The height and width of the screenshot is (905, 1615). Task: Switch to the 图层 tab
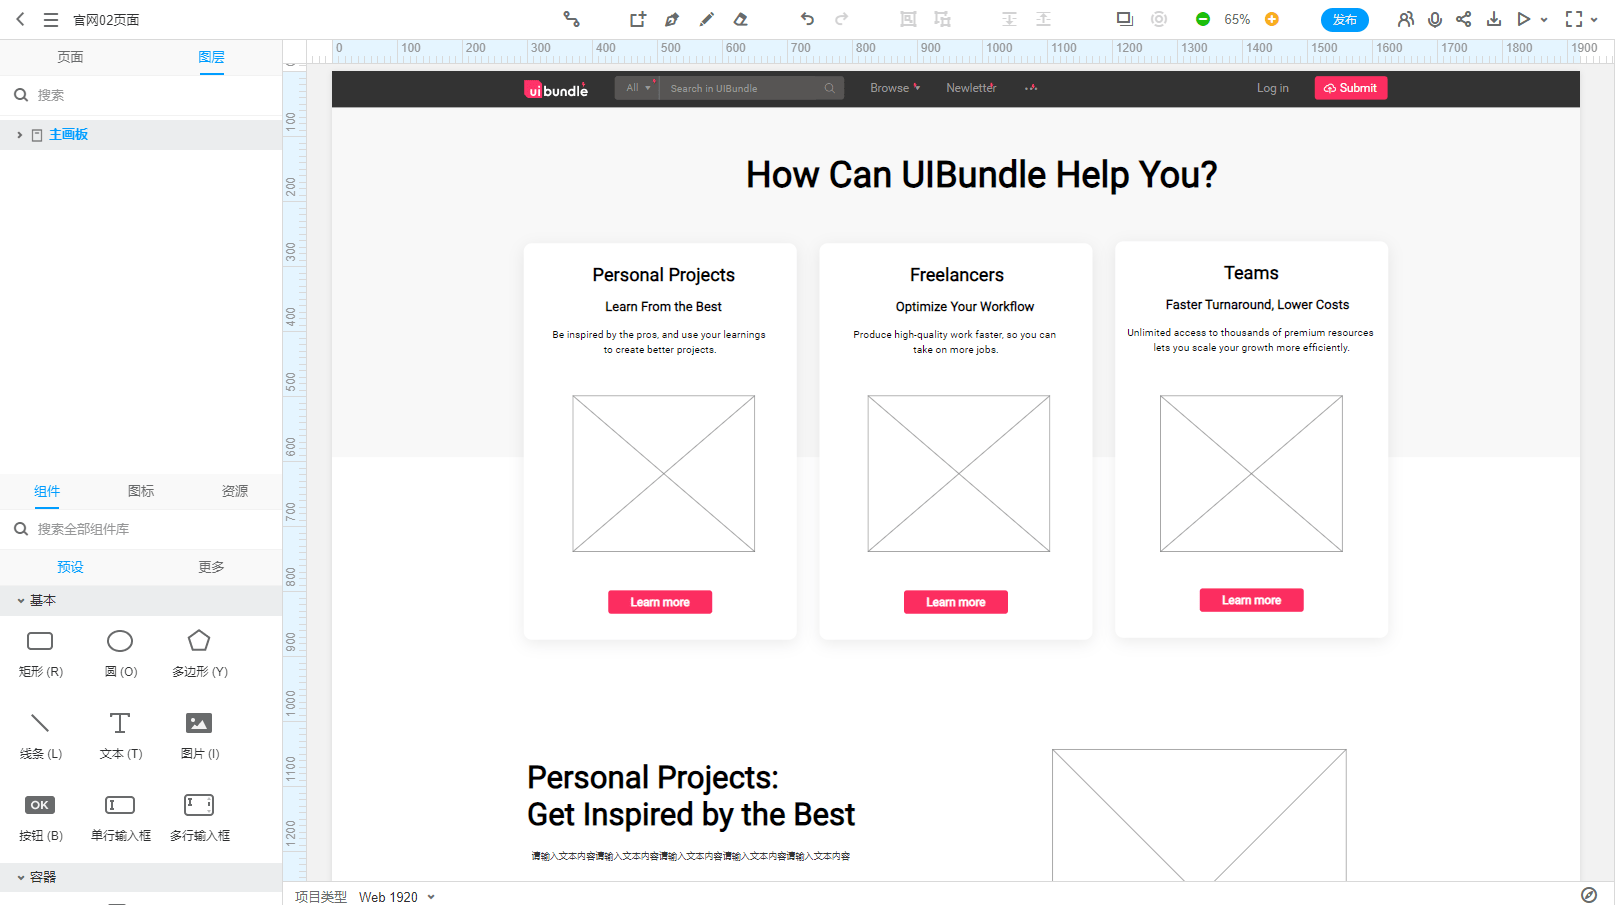tap(211, 57)
